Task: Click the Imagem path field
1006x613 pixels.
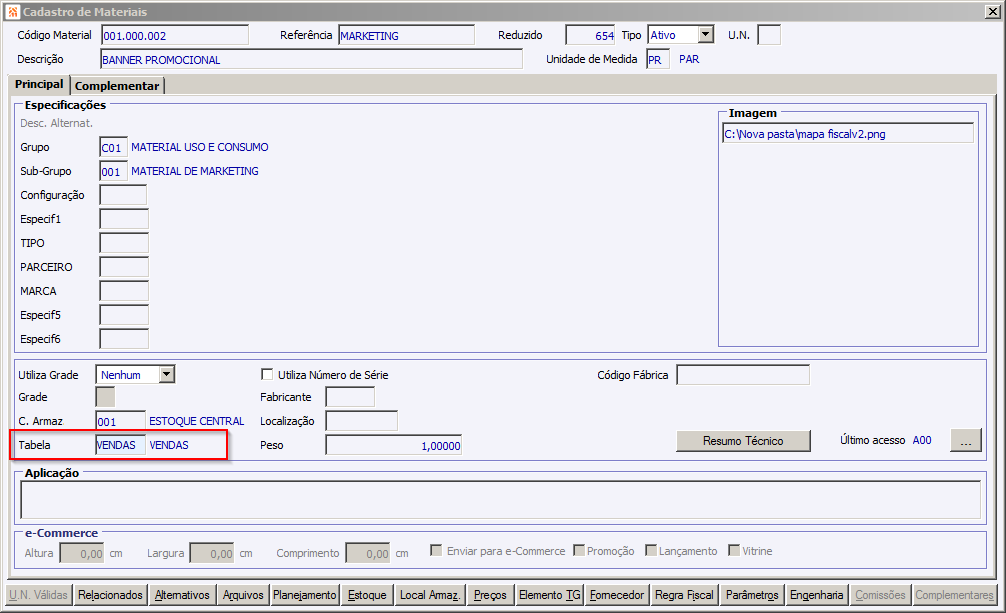Action: (x=848, y=134)
